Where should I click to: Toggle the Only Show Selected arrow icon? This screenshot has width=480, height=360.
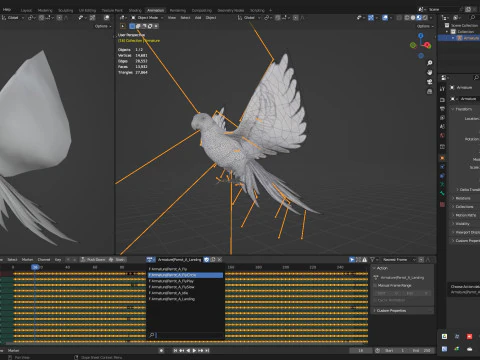coord(352,259)
